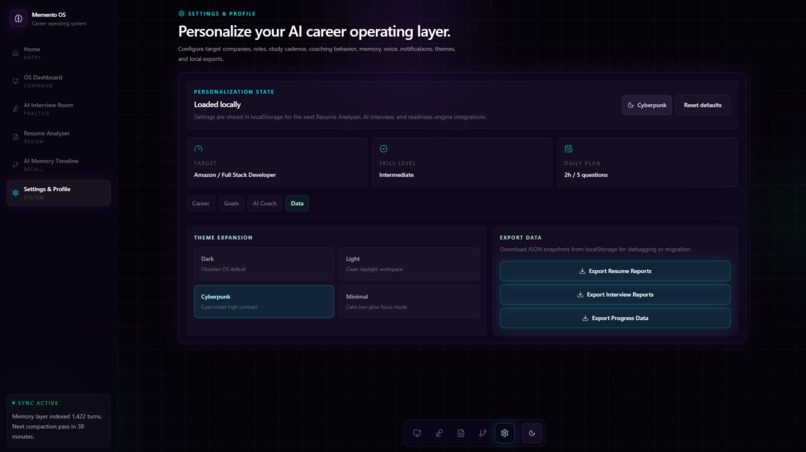806x452 pixels.
Task: Click the AI Memory Timeline branch icon
Action: coord(15,165)
